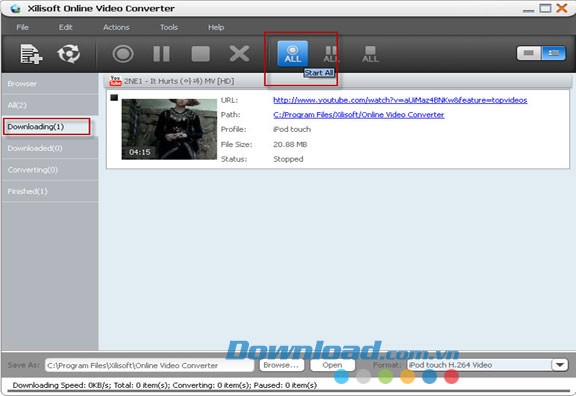Click the YouTube icon in task header
This screenshot has height=396, width=576.
click(115, 81)
